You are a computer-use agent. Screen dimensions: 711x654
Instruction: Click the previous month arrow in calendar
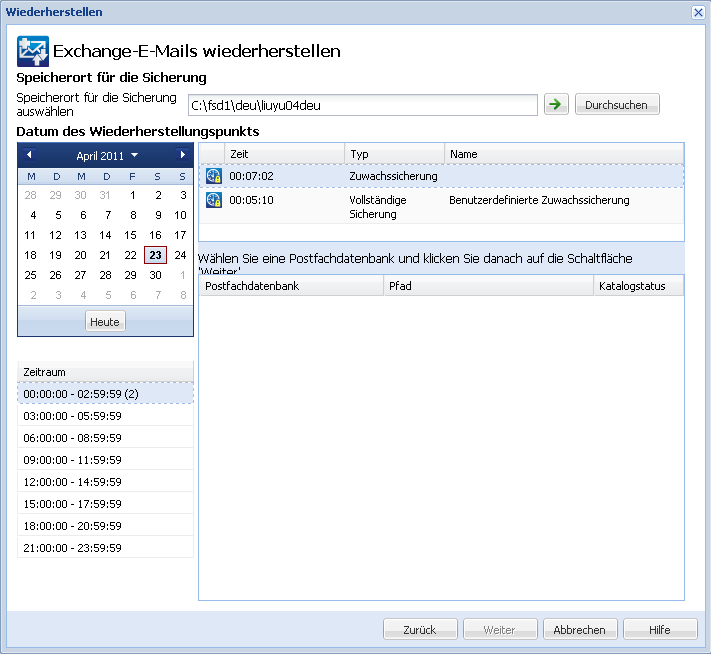coord(29,155)
